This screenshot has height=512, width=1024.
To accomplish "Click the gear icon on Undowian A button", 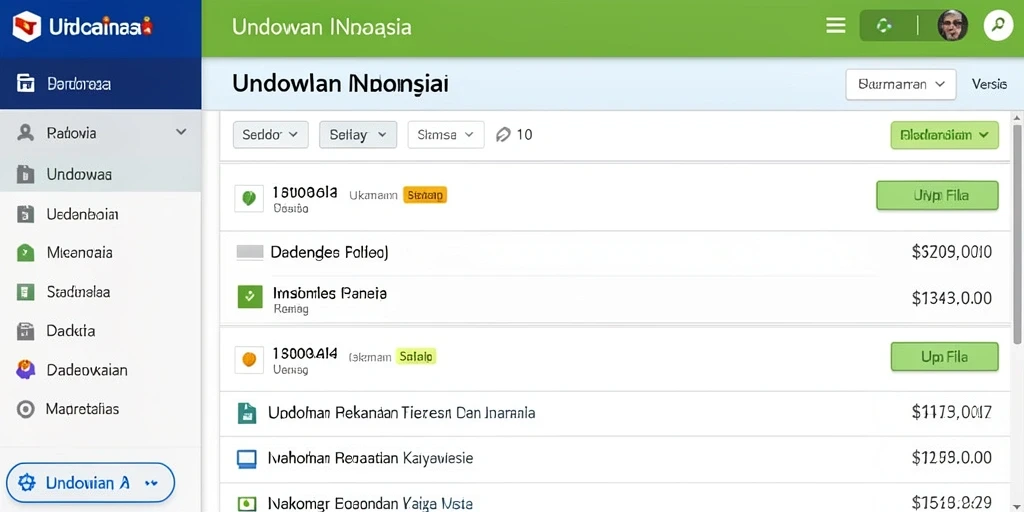I will [26, 483].
